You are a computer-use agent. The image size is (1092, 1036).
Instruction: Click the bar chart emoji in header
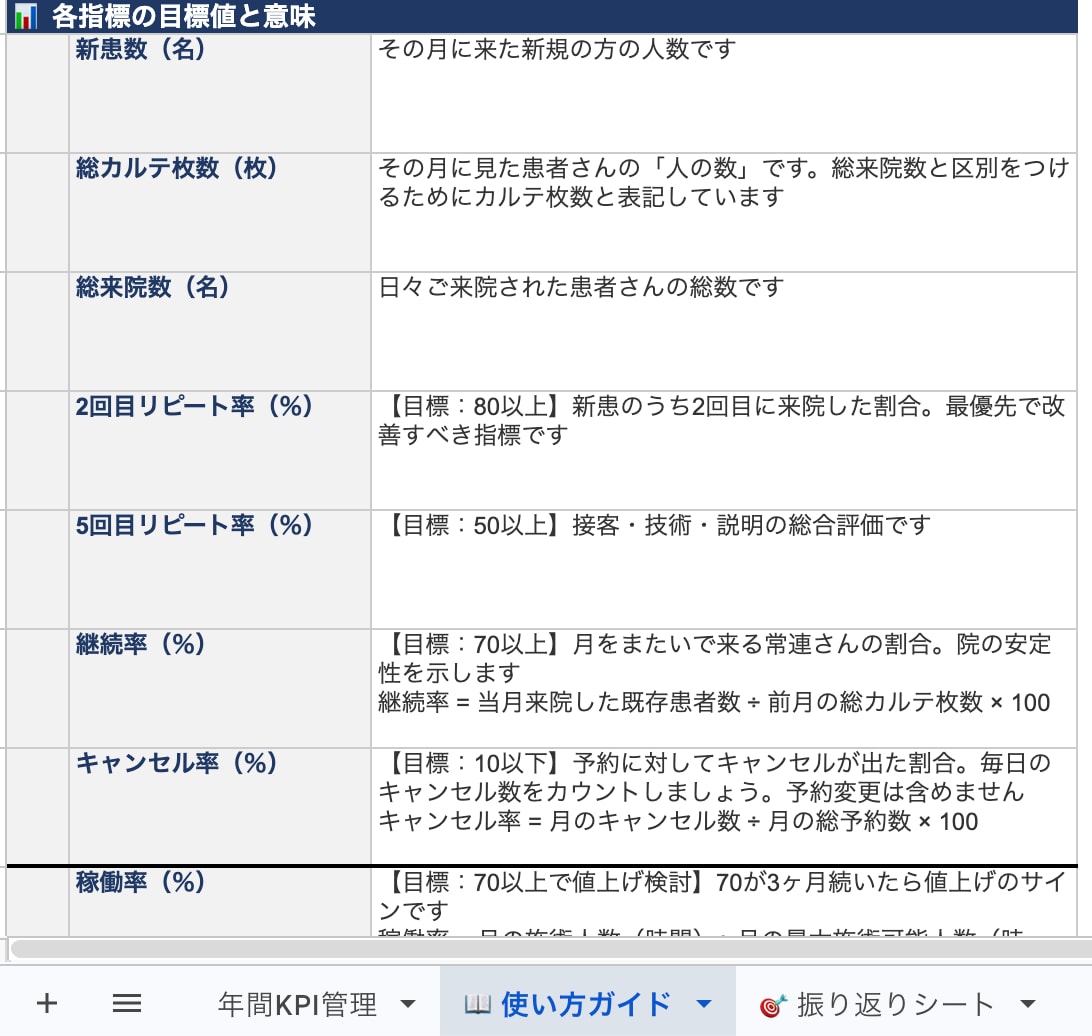[26, 17]
